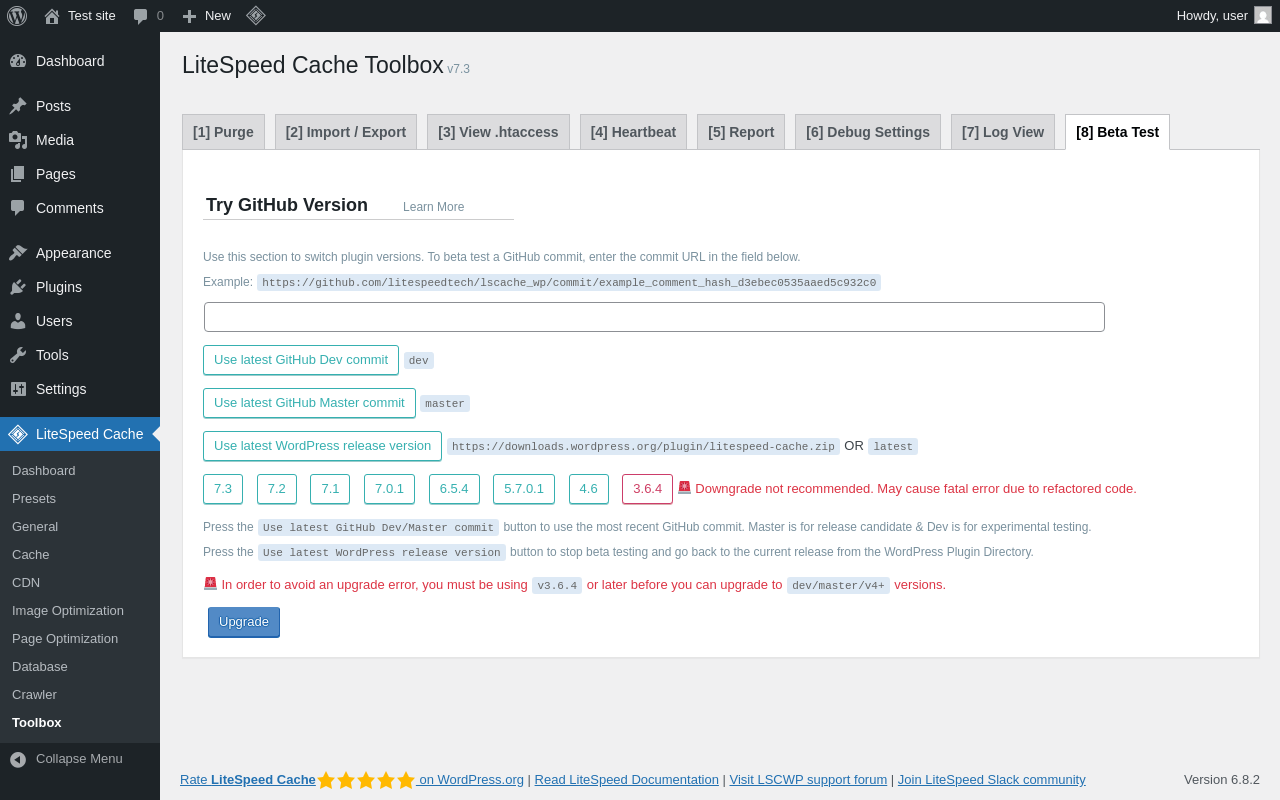Click the comments bubble icon in admin bar
Screen dimensions: 1280x800
click(141, 16)
